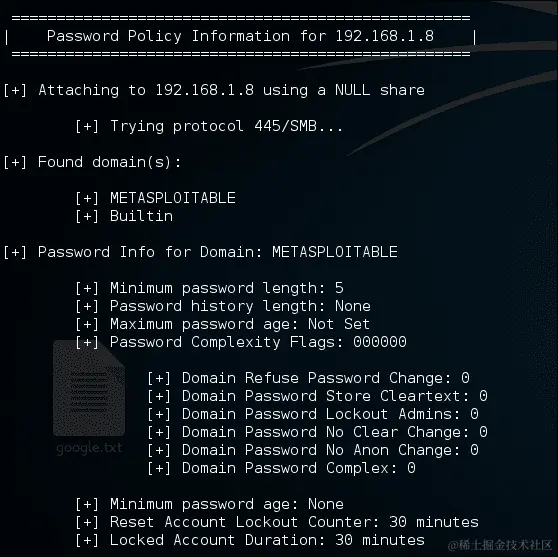Click the 'Attaching to 192.168.1.8' line
The height and width of the screenshot is (557, 558).
pos(214,90)
